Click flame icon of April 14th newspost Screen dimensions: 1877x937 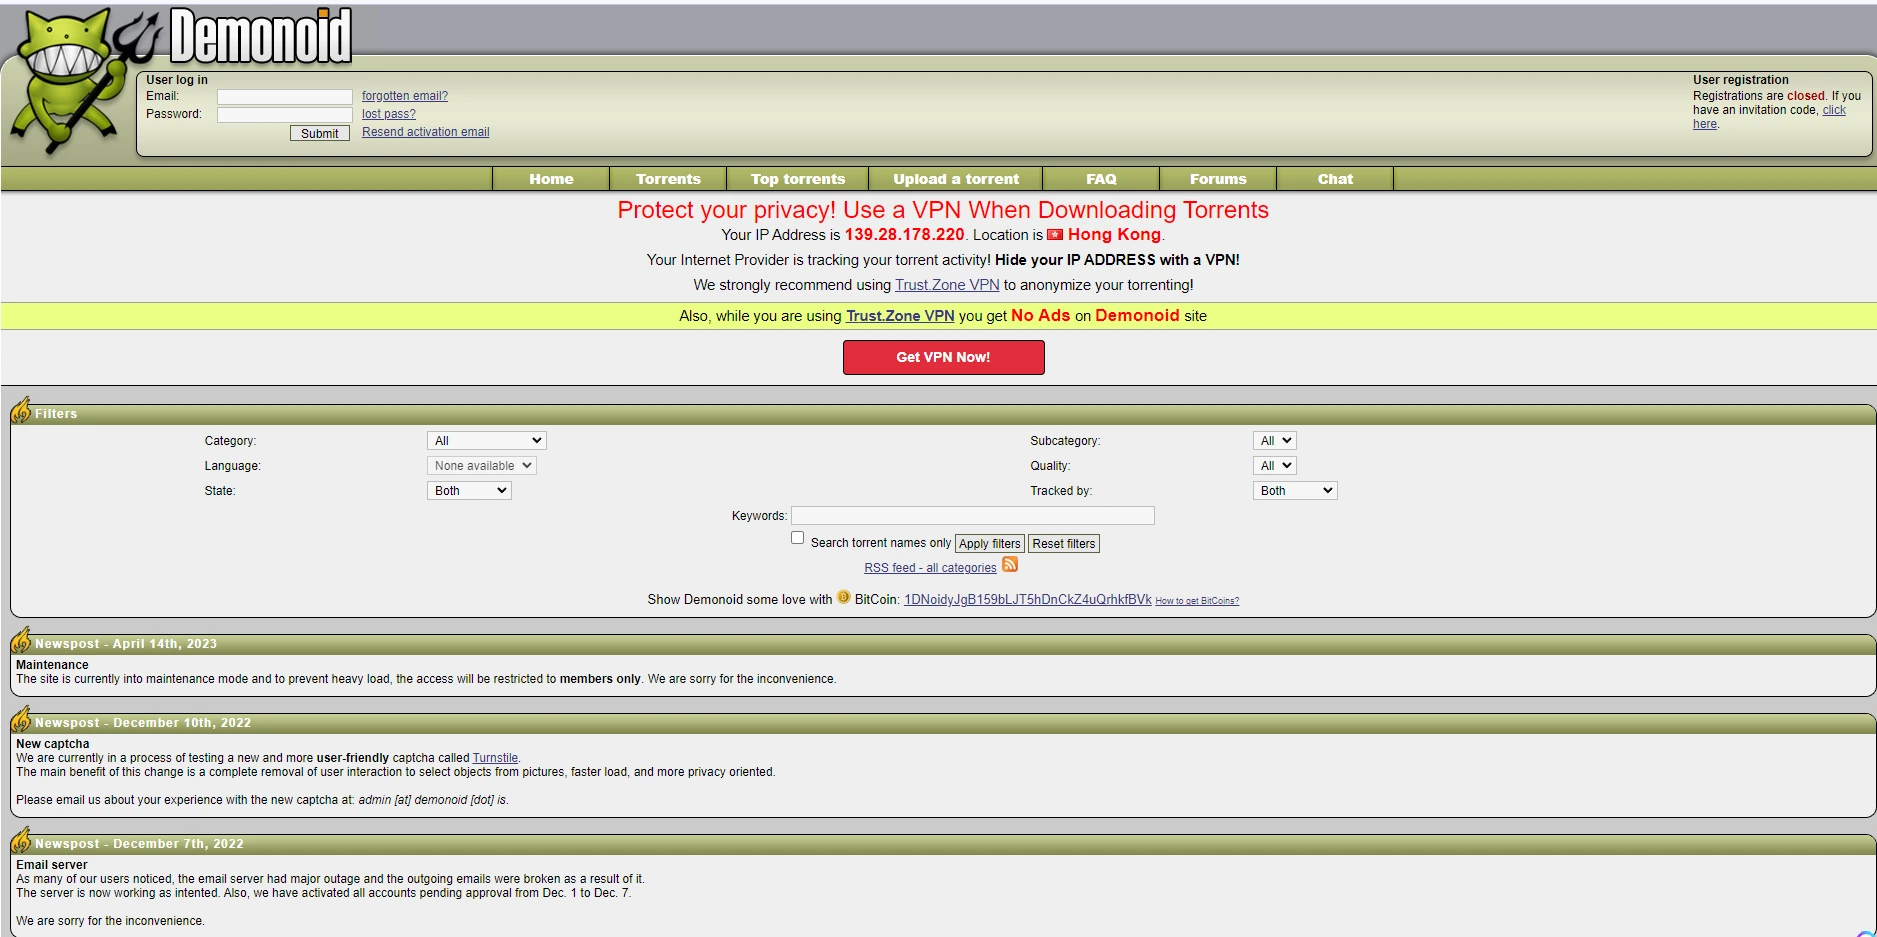coord(21,640)
